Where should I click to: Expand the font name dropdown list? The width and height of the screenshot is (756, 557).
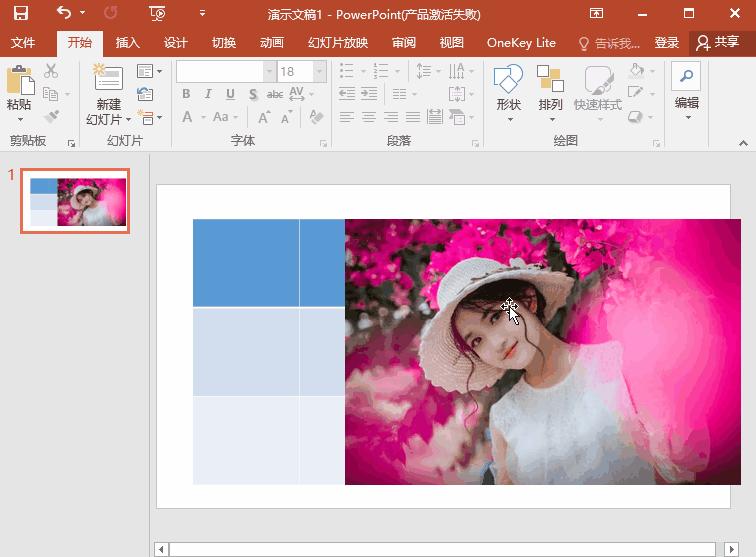coord(269,72)
